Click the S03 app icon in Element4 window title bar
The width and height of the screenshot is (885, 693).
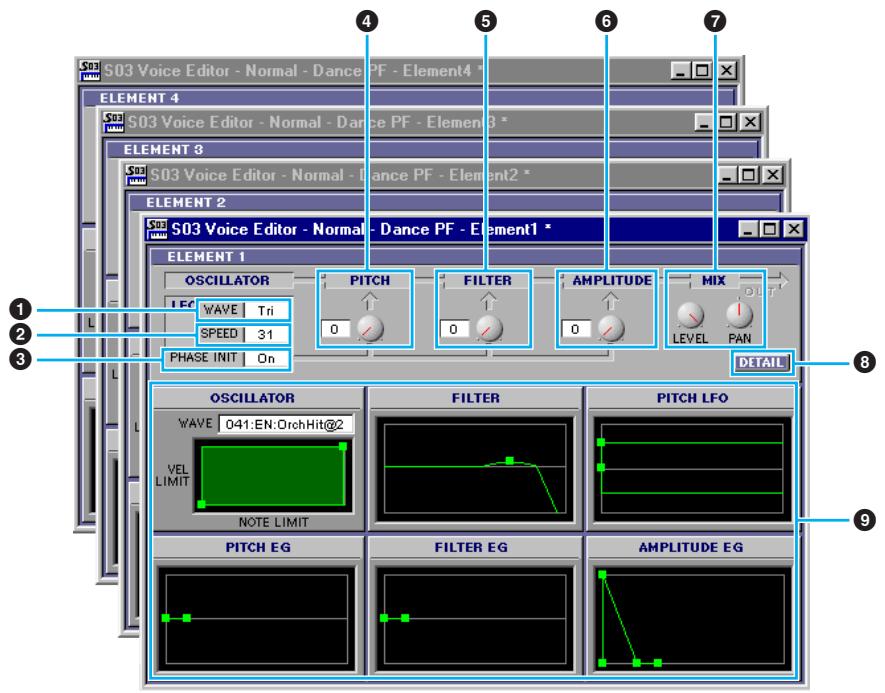(x=90, y=71)
